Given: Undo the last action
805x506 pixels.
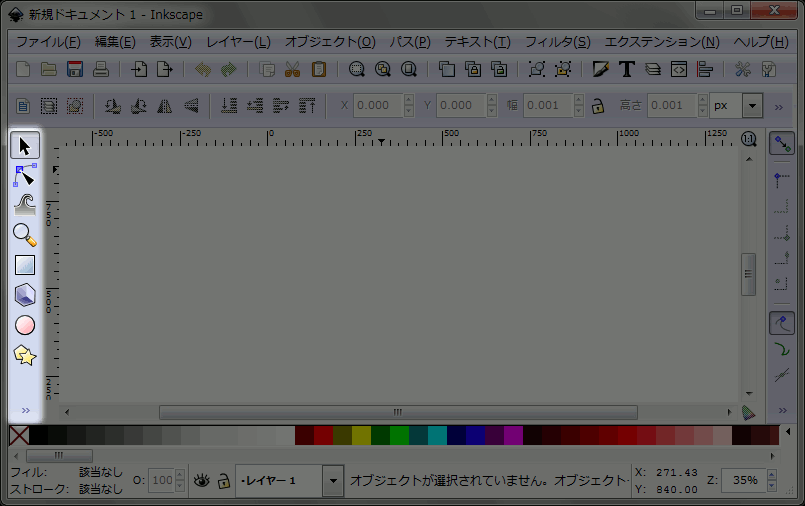Looking at the screenshot, I should (203, 69).
